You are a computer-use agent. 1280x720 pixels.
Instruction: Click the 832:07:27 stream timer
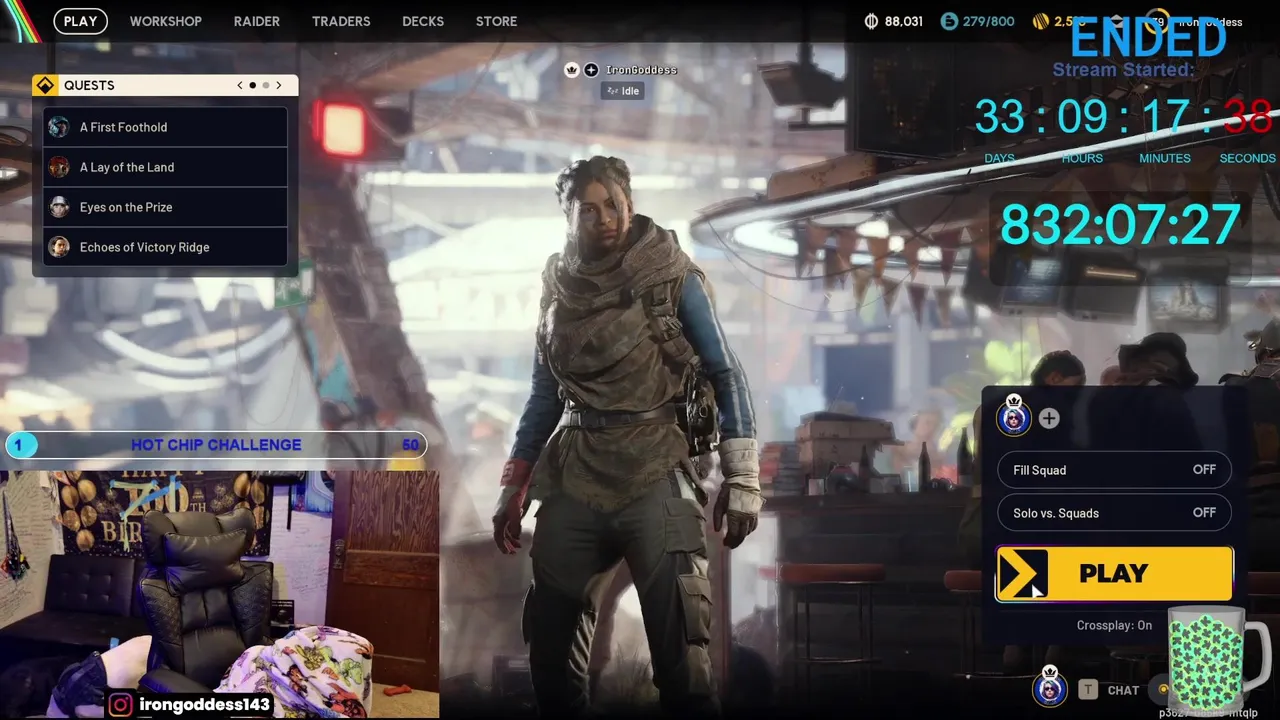pyautogui.click(x=1120, y=224)
